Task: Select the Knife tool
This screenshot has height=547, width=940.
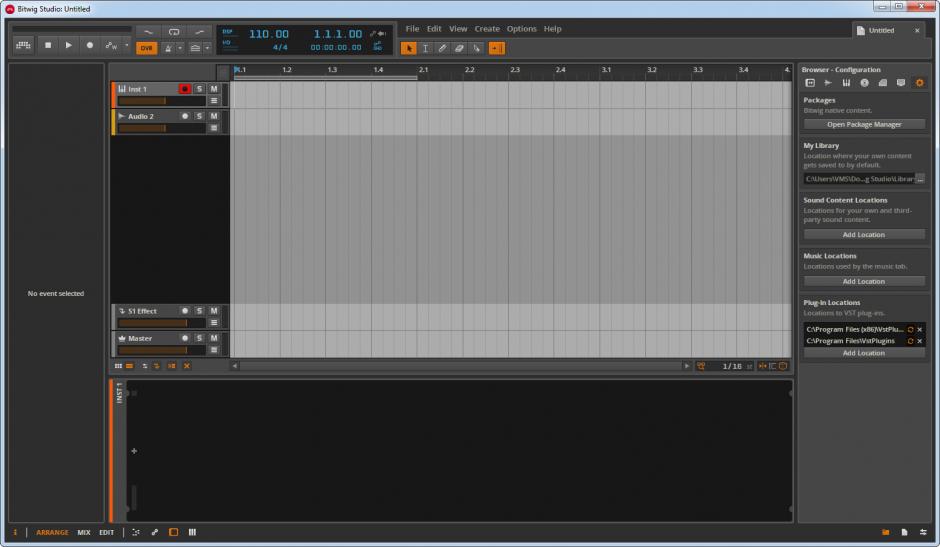Action: (476, 48)
